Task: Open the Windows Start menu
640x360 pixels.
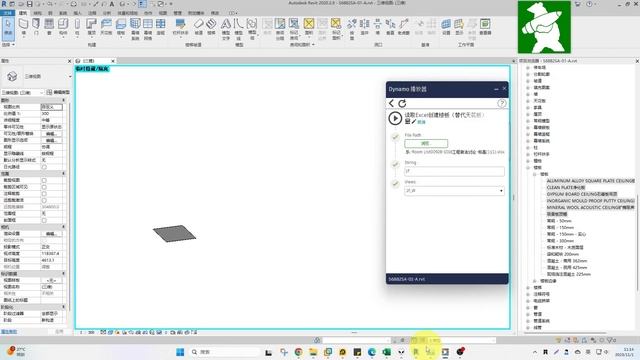Action: (x=180, y=352)
